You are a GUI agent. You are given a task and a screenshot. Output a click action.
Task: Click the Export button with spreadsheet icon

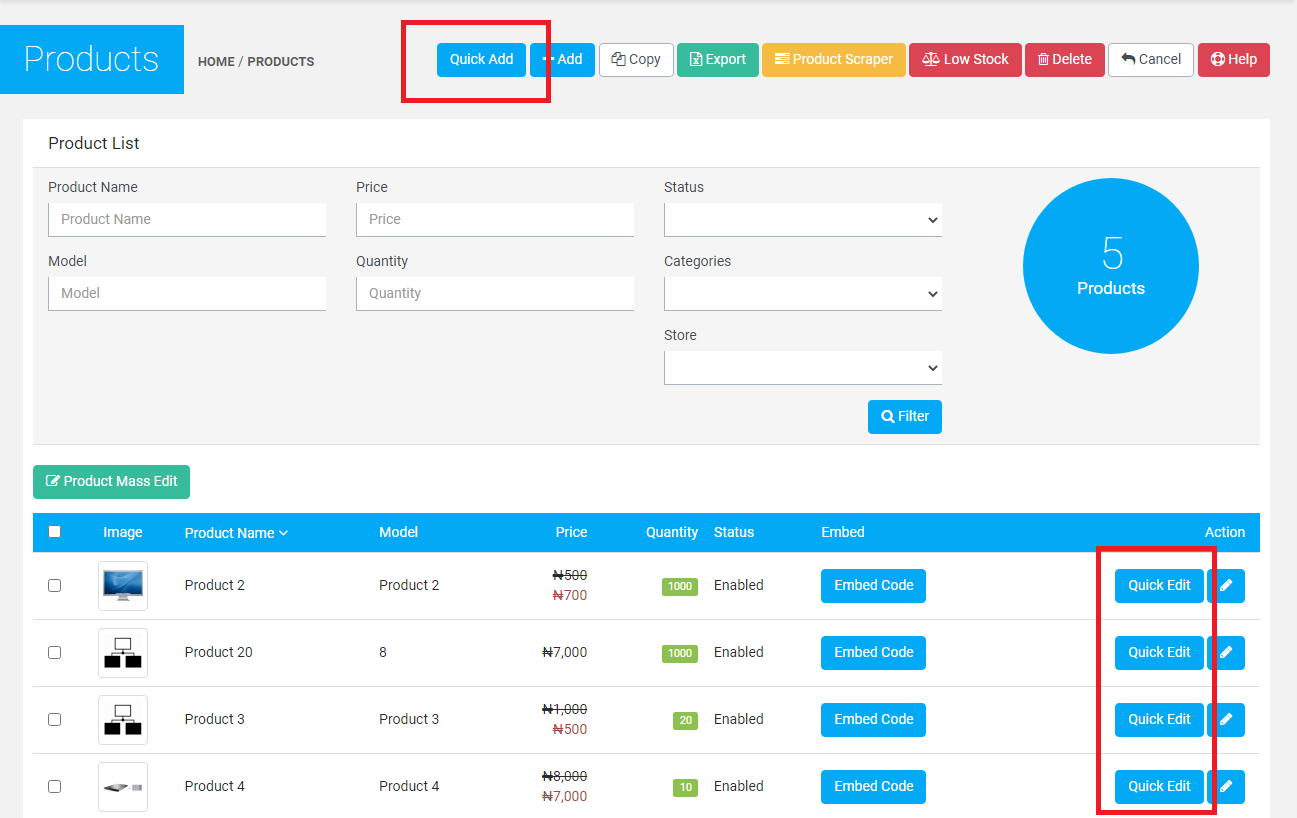pos(717,60)
